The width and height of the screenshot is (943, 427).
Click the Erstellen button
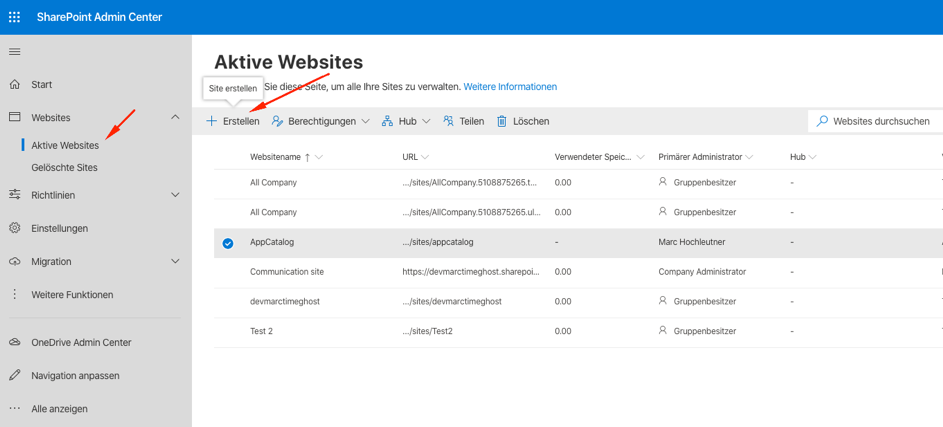tap(233, 121)
